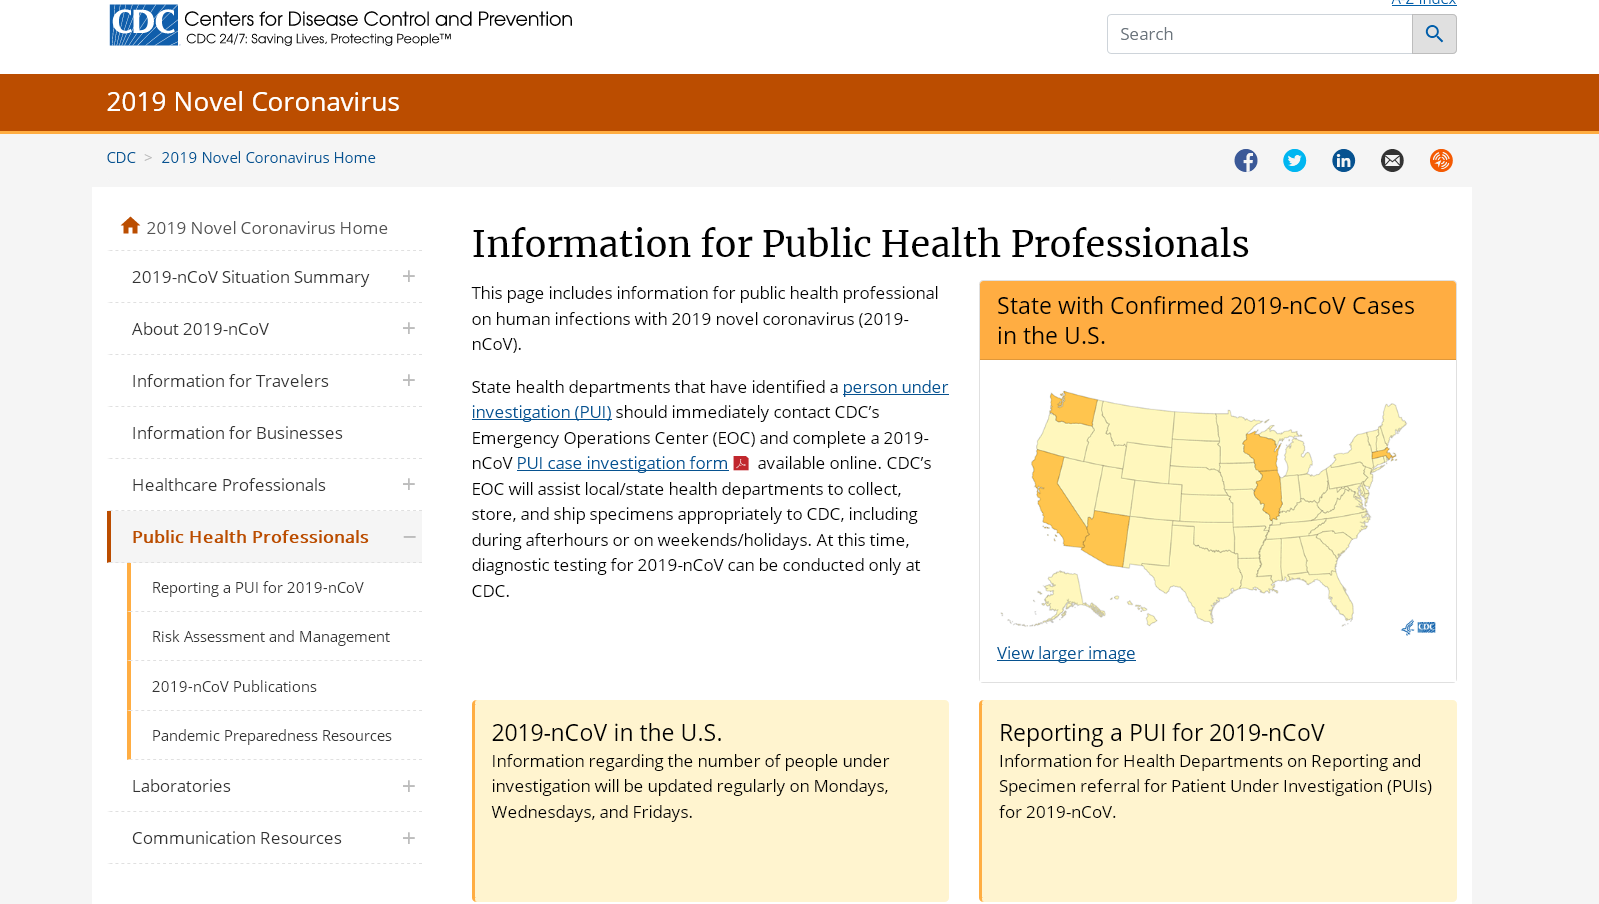Expand Laboratories section
Image resolution: width=1599 pixels, height=904 pixels.
[x=409, y=786]
